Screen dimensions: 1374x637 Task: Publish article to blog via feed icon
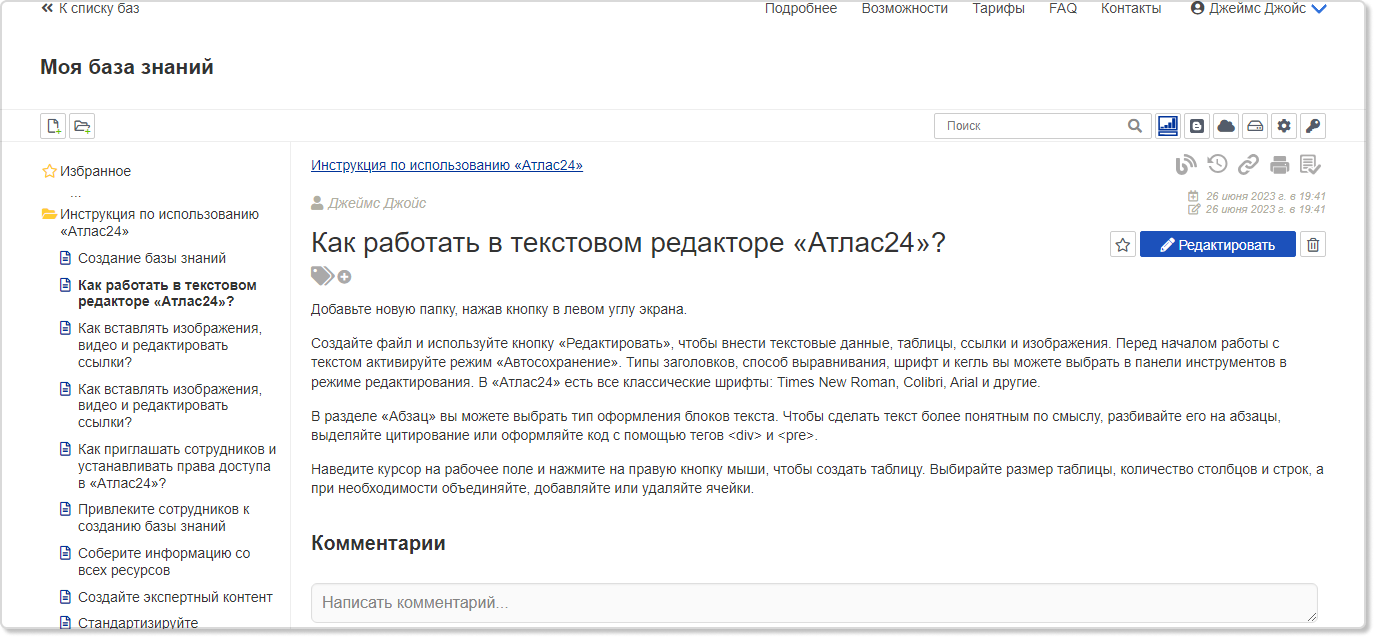click(1186, 165)
